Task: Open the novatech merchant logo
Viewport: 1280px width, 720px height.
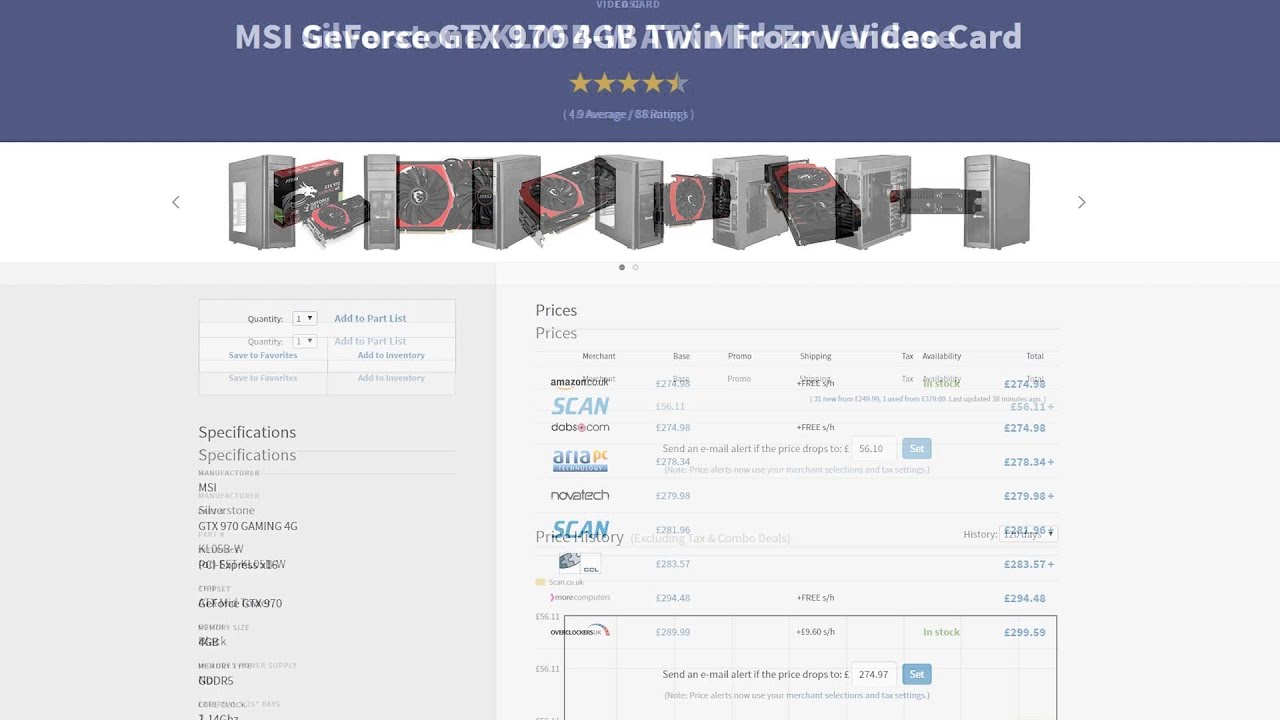Action: tap(580, 496)
